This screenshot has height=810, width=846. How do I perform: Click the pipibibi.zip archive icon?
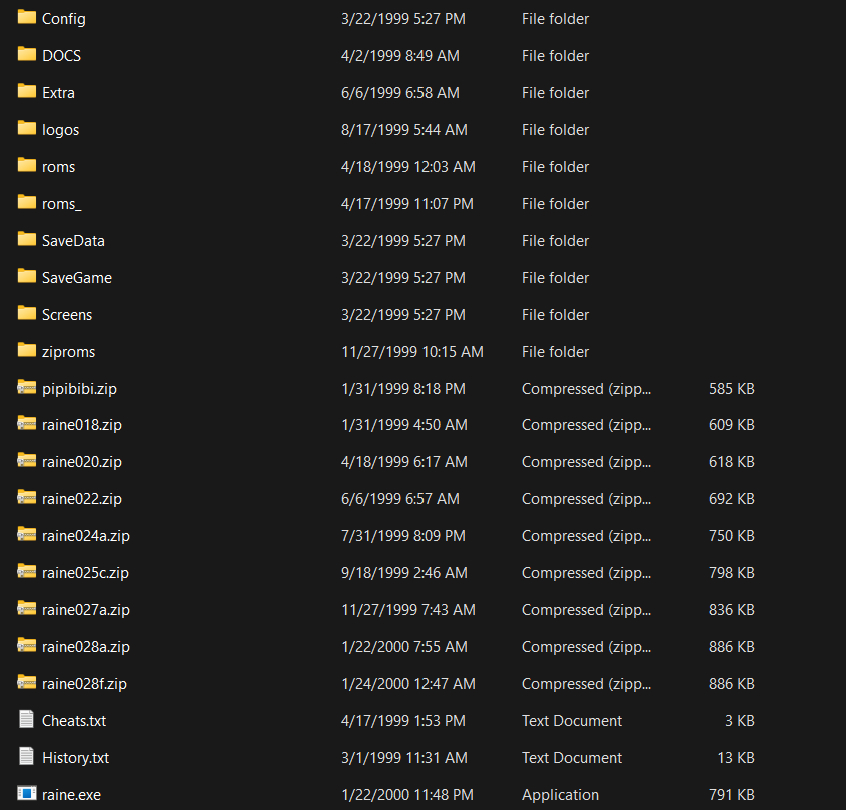[x=27, y=388]
